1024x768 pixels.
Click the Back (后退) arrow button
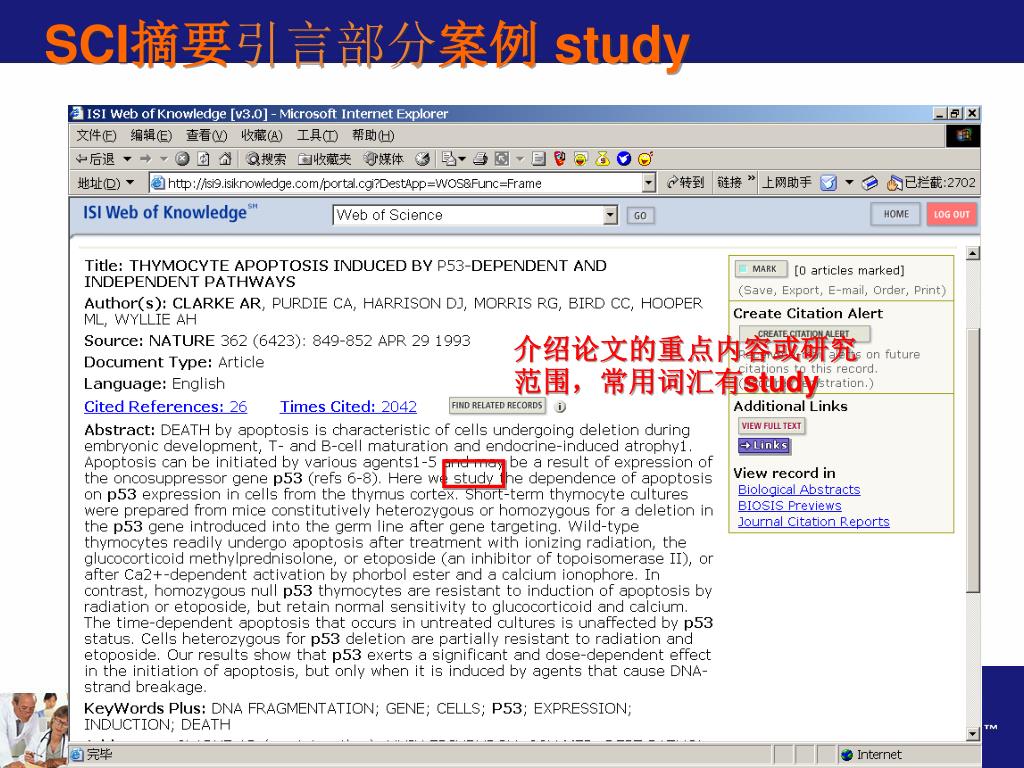click(x=95, y=159)
